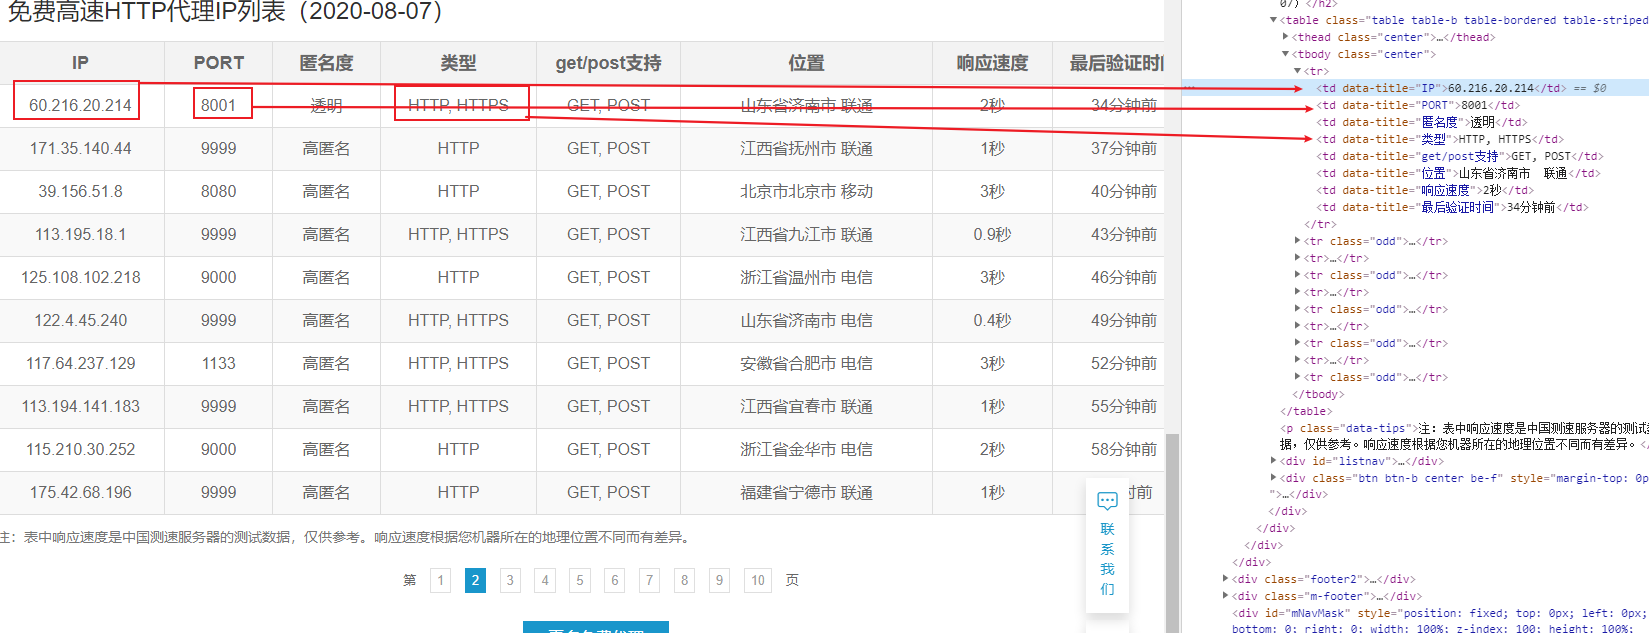1649x633 pixels.
Task: Go to page 5 in pagination
Action: tap(580, 580)
